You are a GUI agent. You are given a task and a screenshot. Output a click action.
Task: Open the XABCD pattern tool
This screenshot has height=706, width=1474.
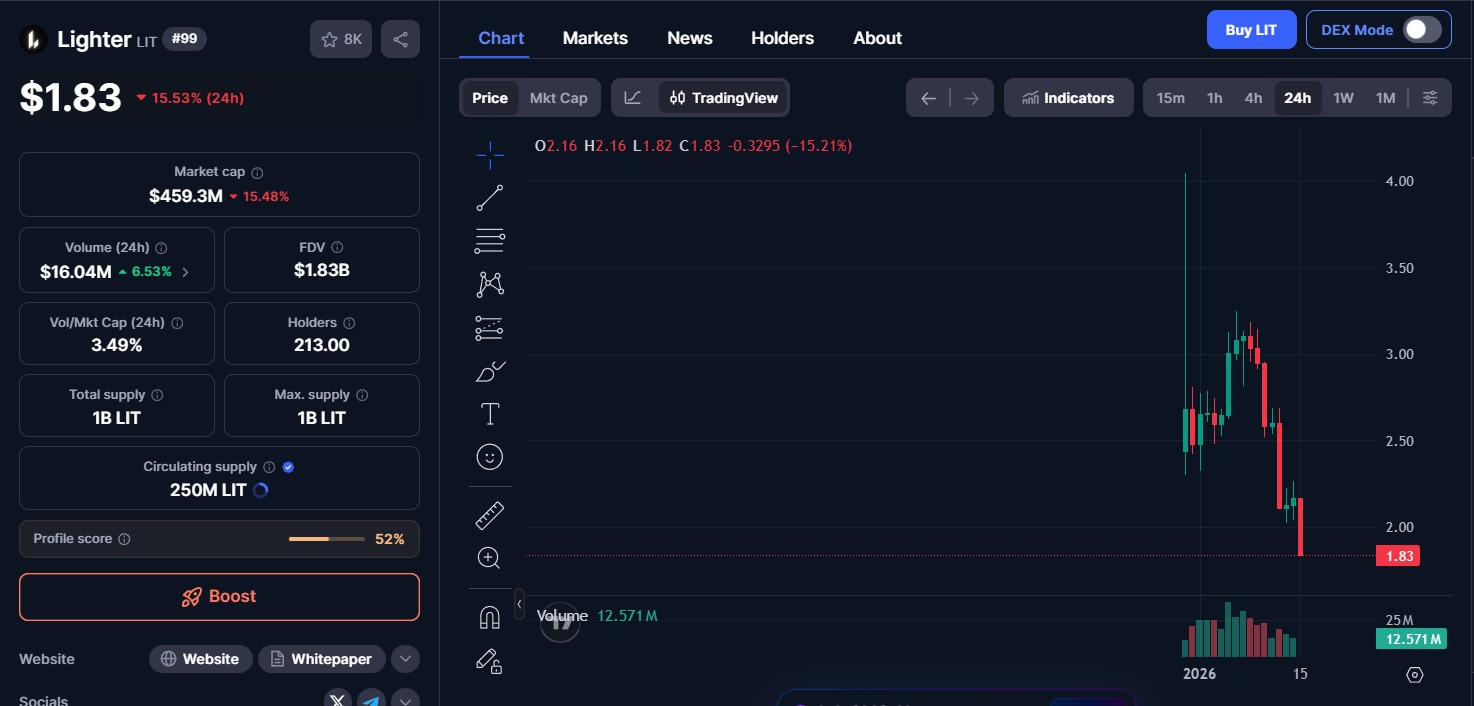click(489, 283)
